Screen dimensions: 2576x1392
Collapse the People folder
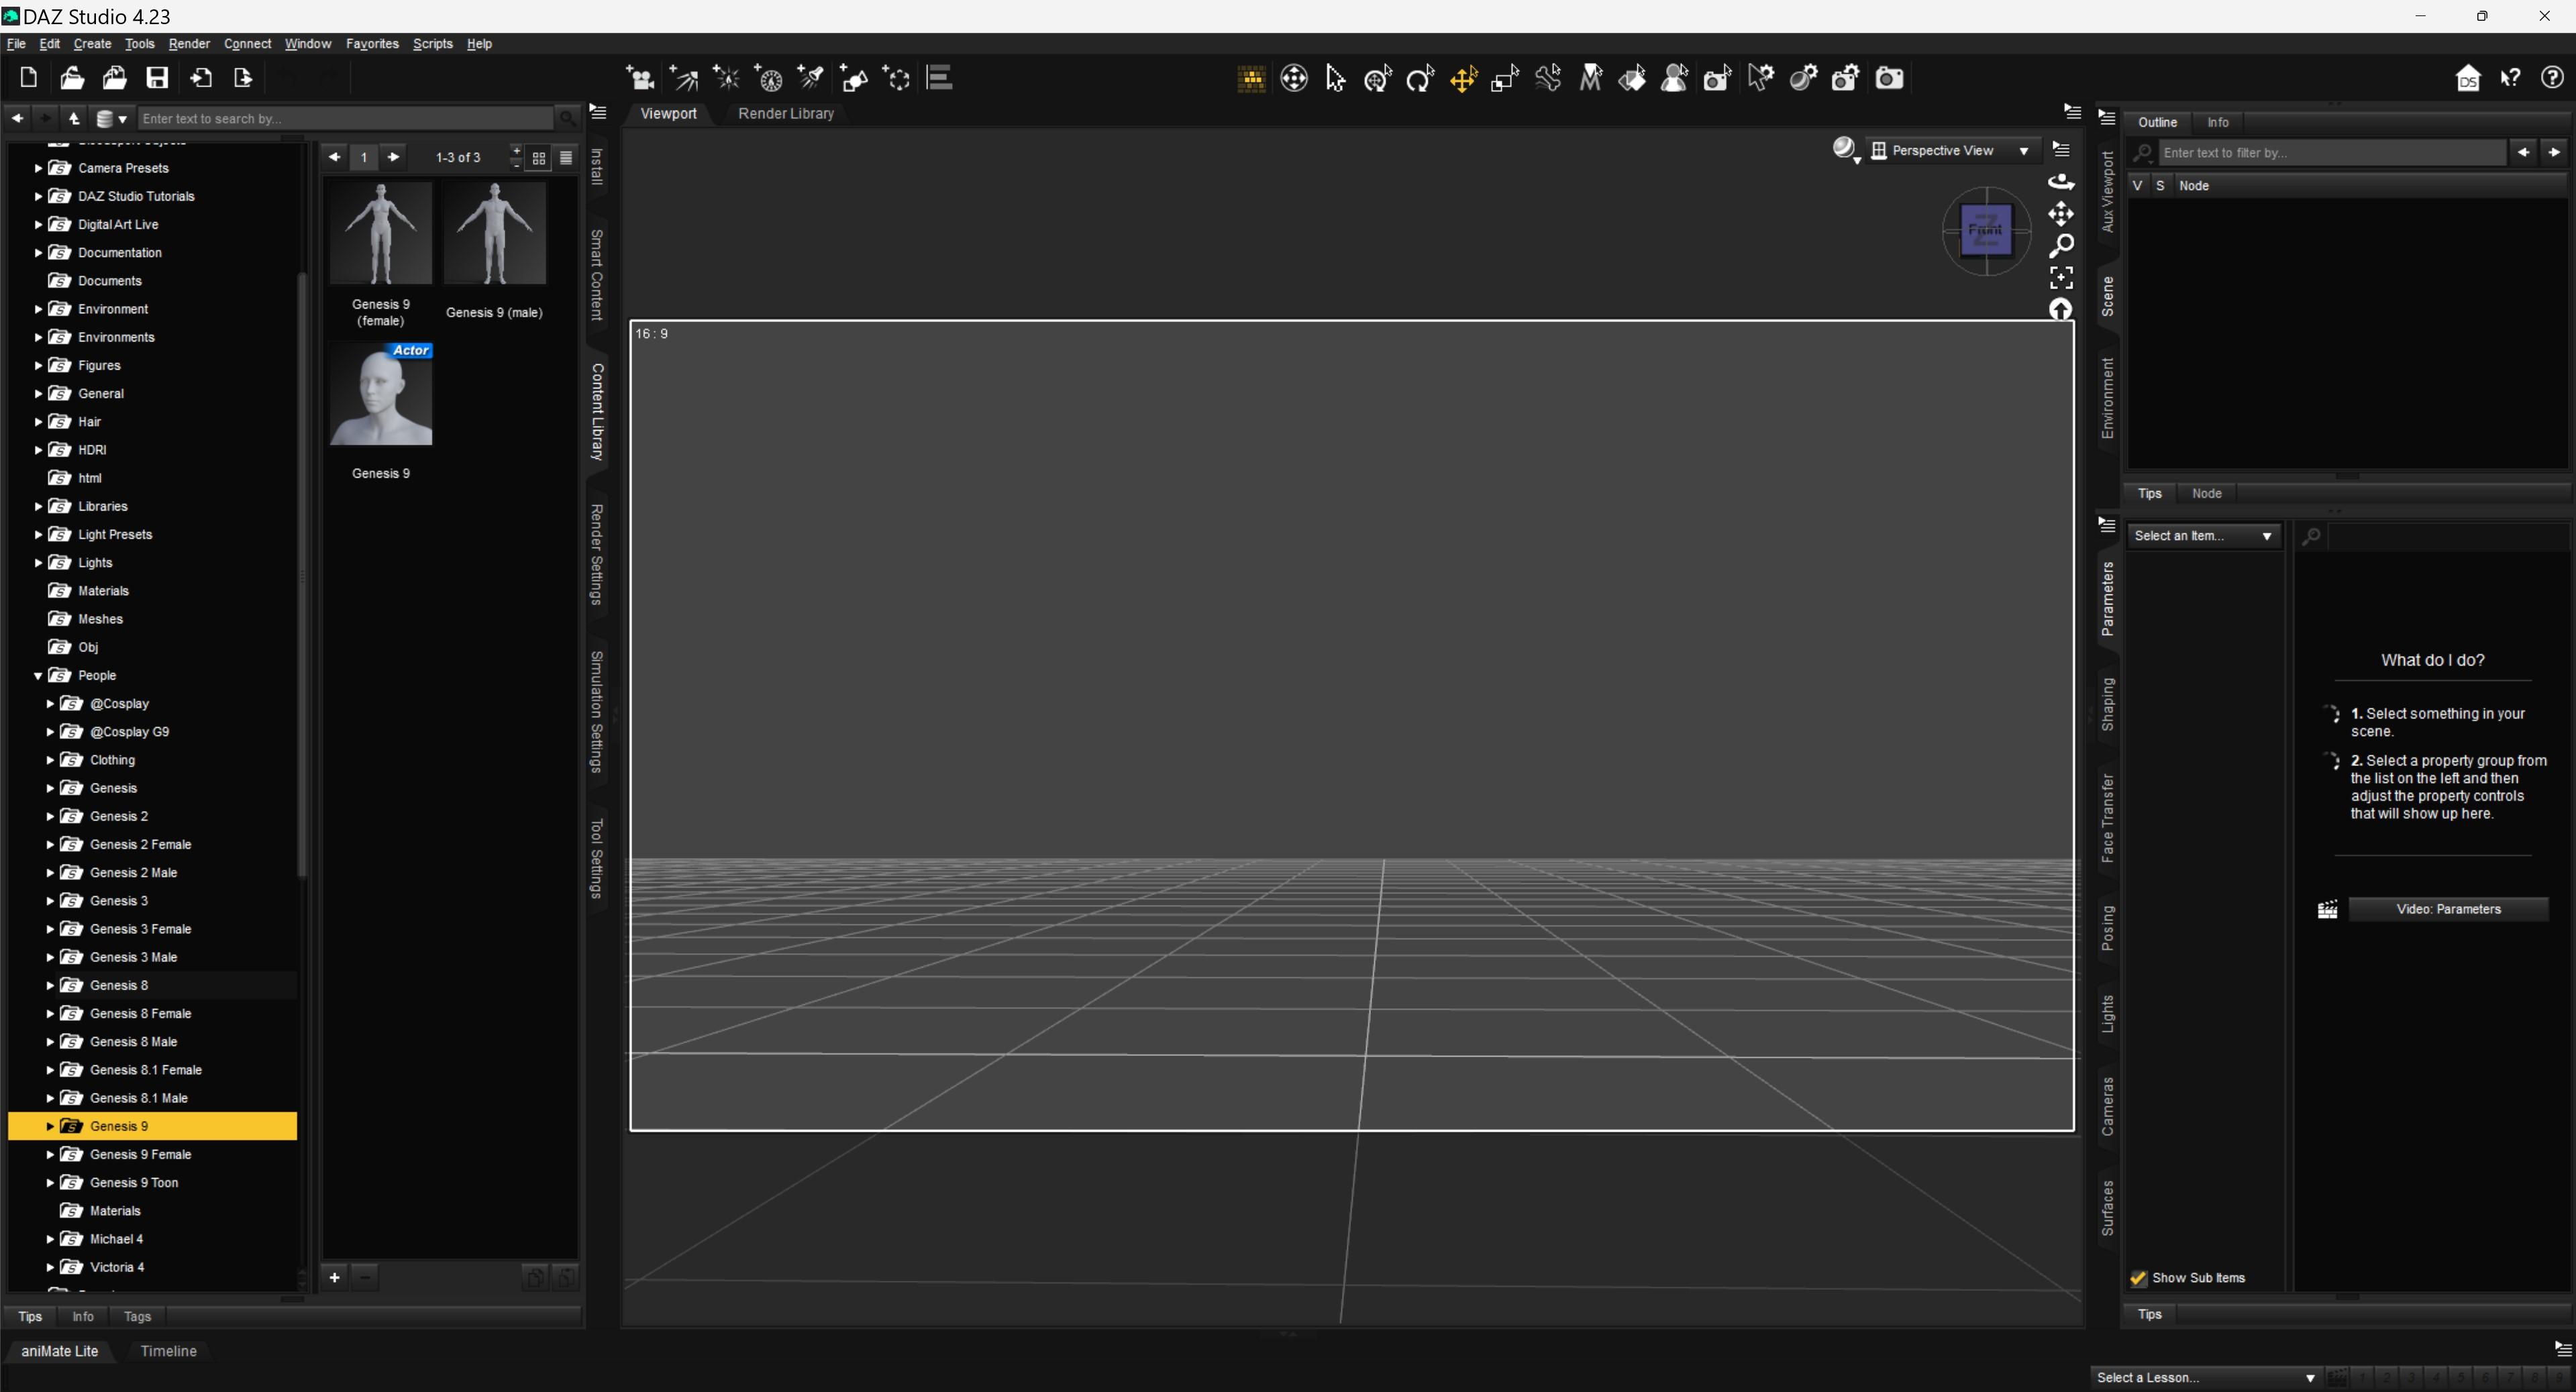pyautogui.click(x=38, y=676)
